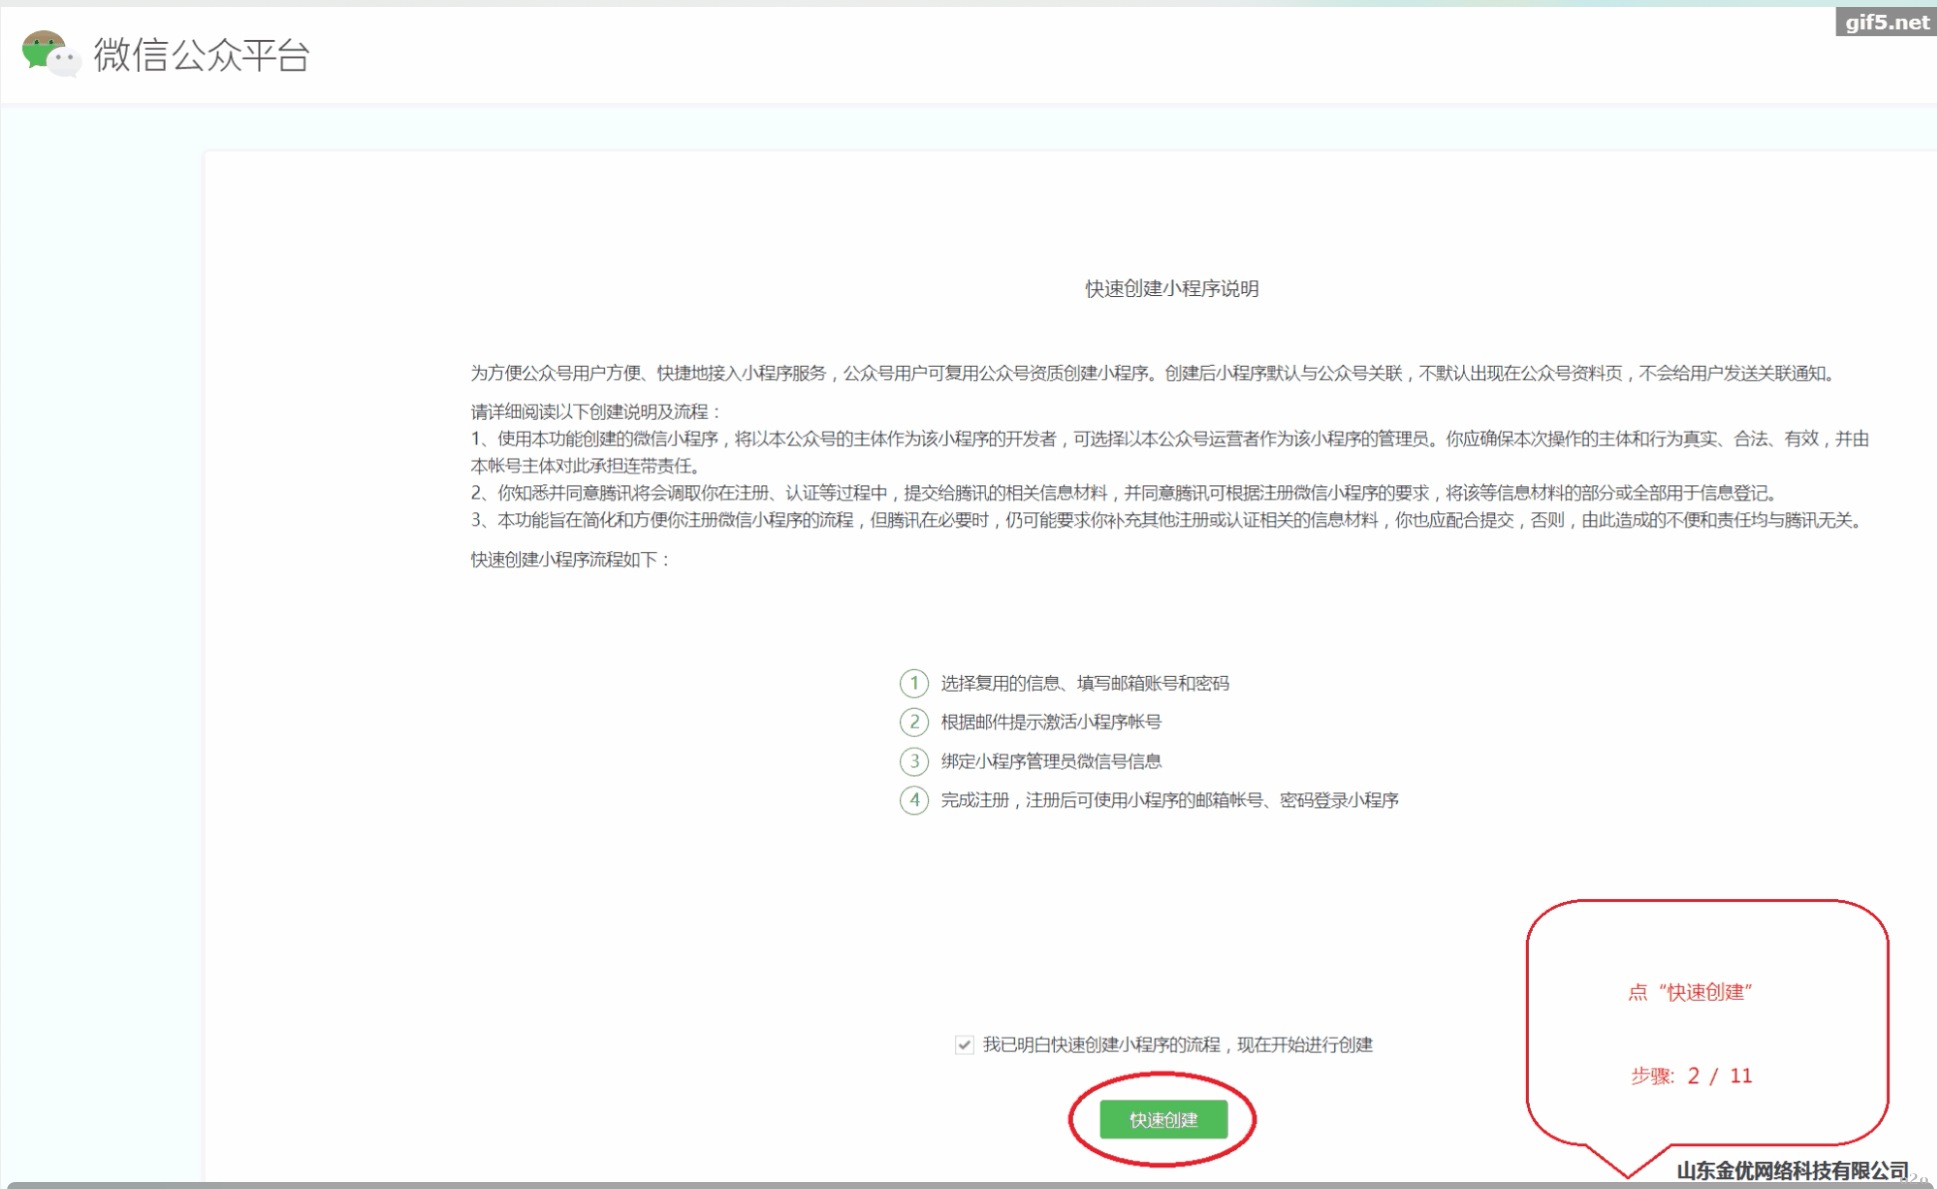Click the step 2 circle icon
Screen dimensions: 1937x1189
(x=913, y=722)
